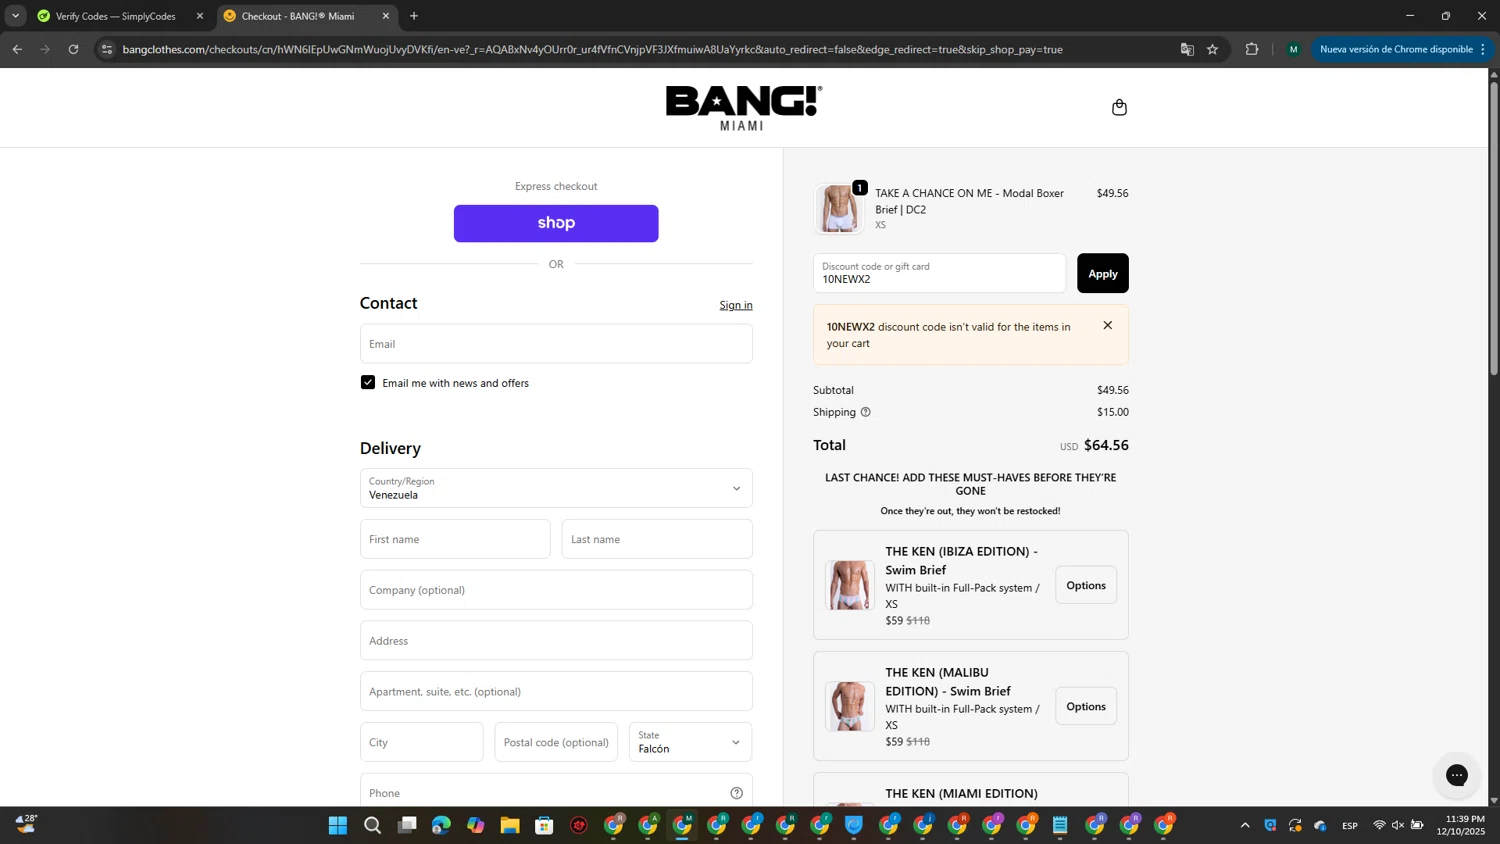This screenshot has width=1500, height=844.
Task: Click the Last name field
Action: coord(657,539)
